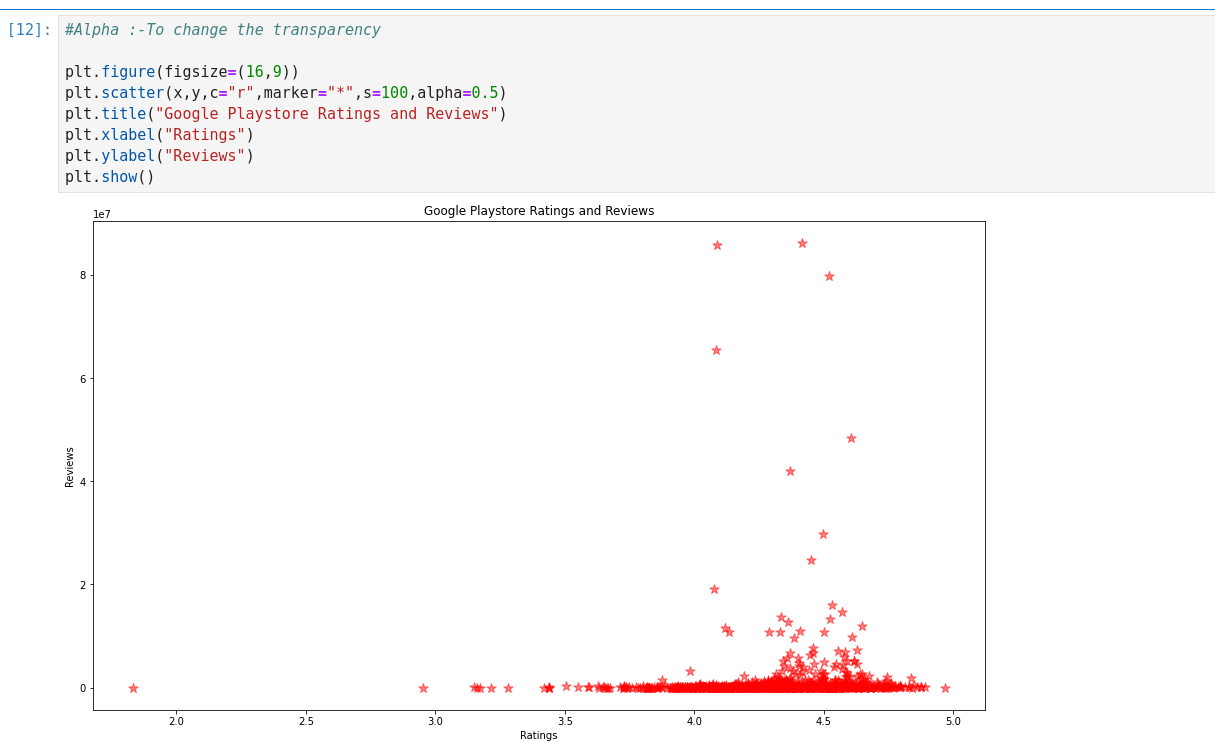Click the rightmost star point near rating 5.0
The height and width of the screenshot is (742, 1215).
(x=945, y=688)
